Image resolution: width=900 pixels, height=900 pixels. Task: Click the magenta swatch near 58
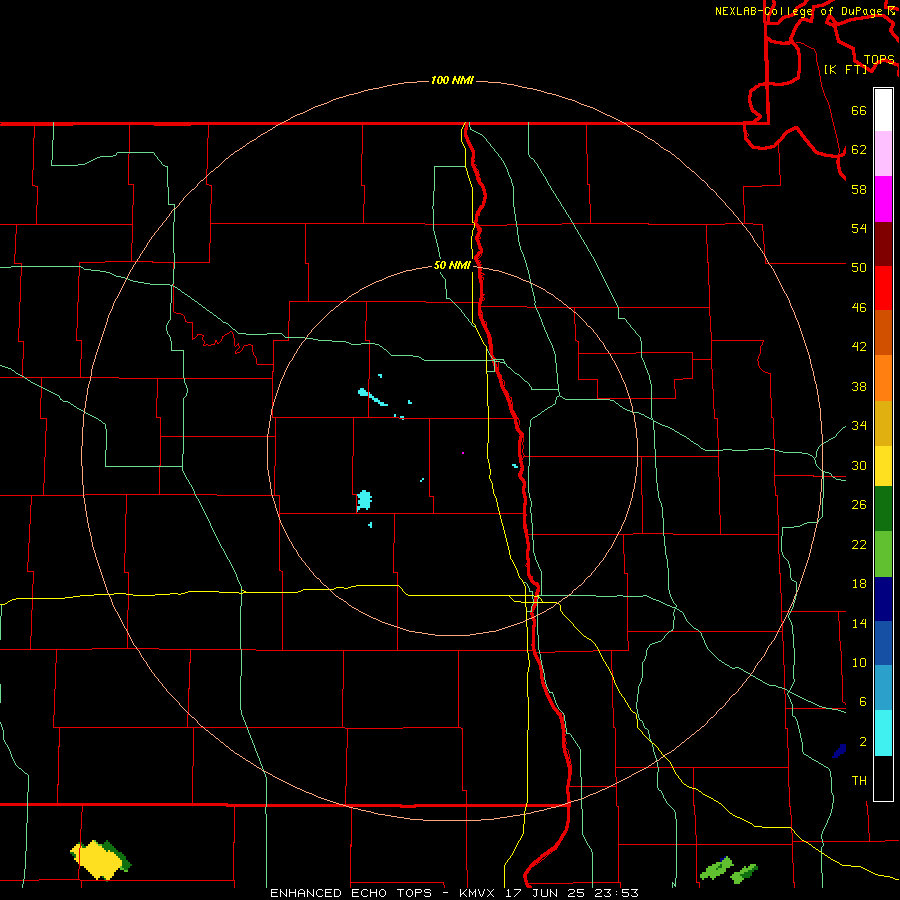point(883,199)
